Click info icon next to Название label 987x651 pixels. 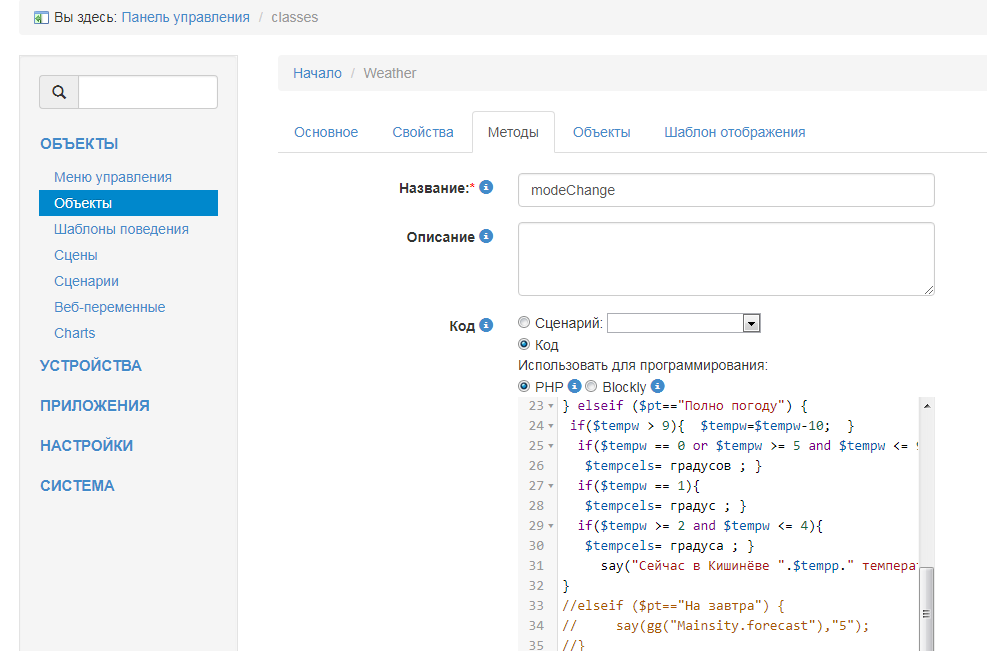tap(486, 187)
